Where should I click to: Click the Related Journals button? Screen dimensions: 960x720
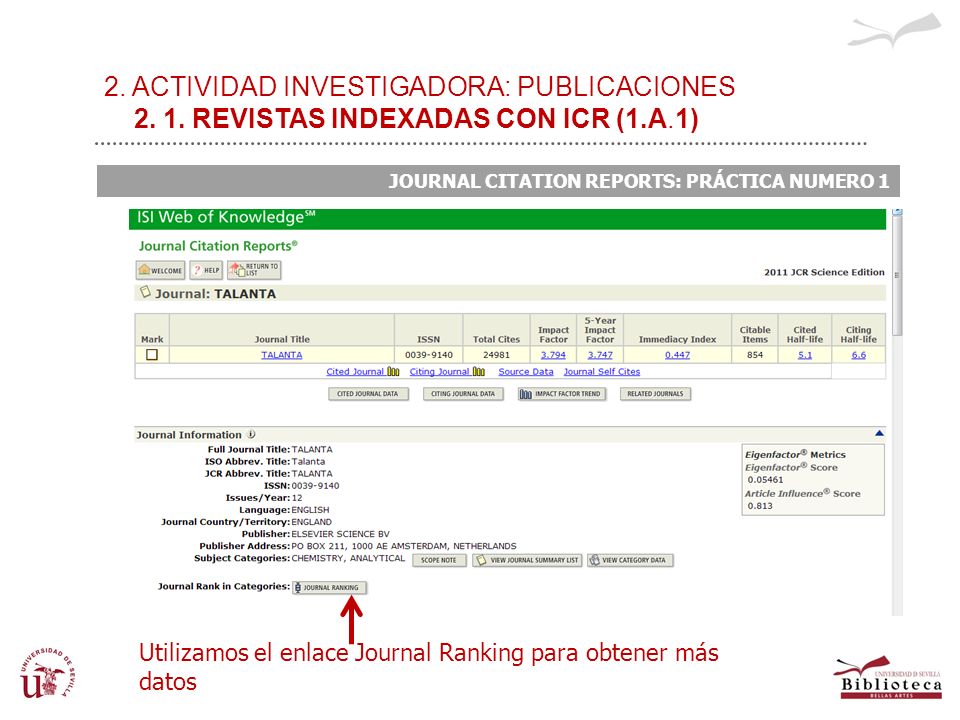click(x=655, y=394)
